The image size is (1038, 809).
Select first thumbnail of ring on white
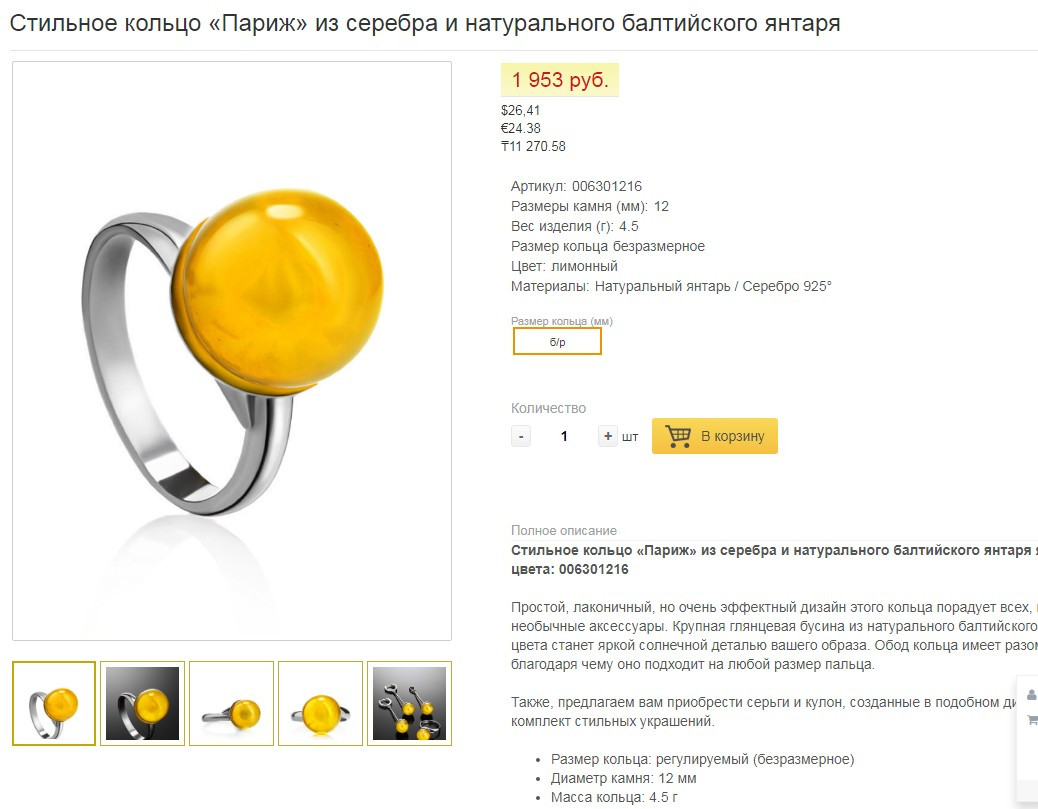point(54,703)
